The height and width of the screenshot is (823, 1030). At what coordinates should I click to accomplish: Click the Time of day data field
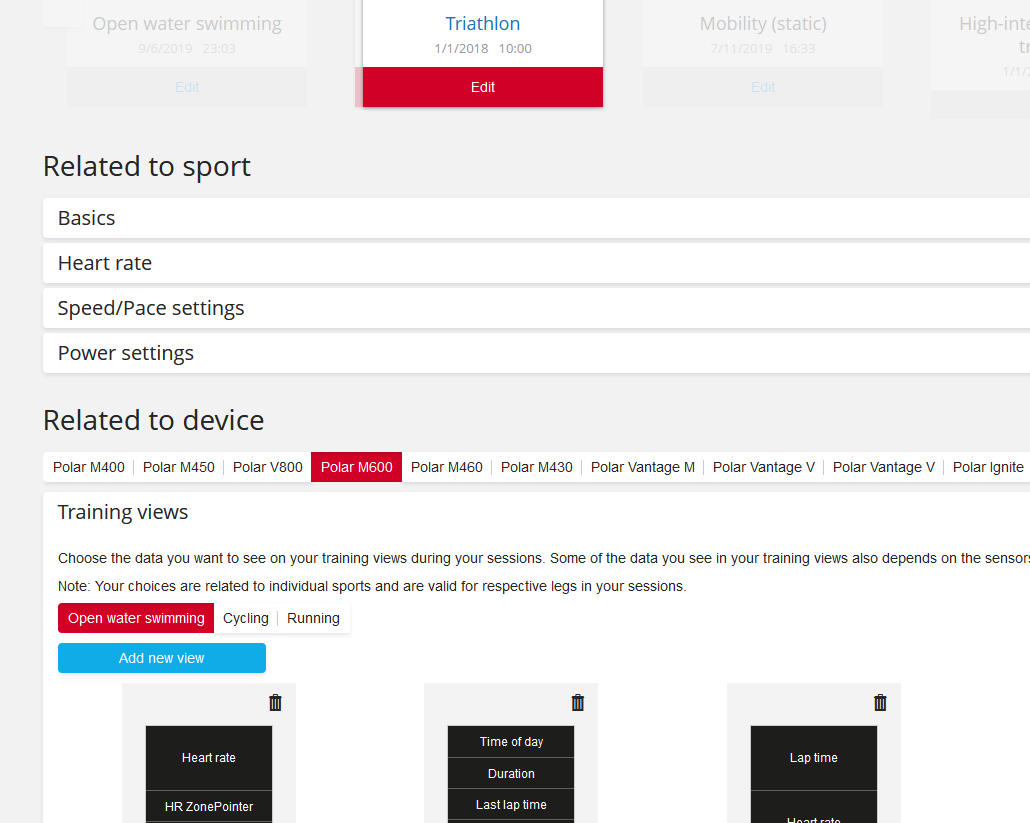(x=511, y=741)
